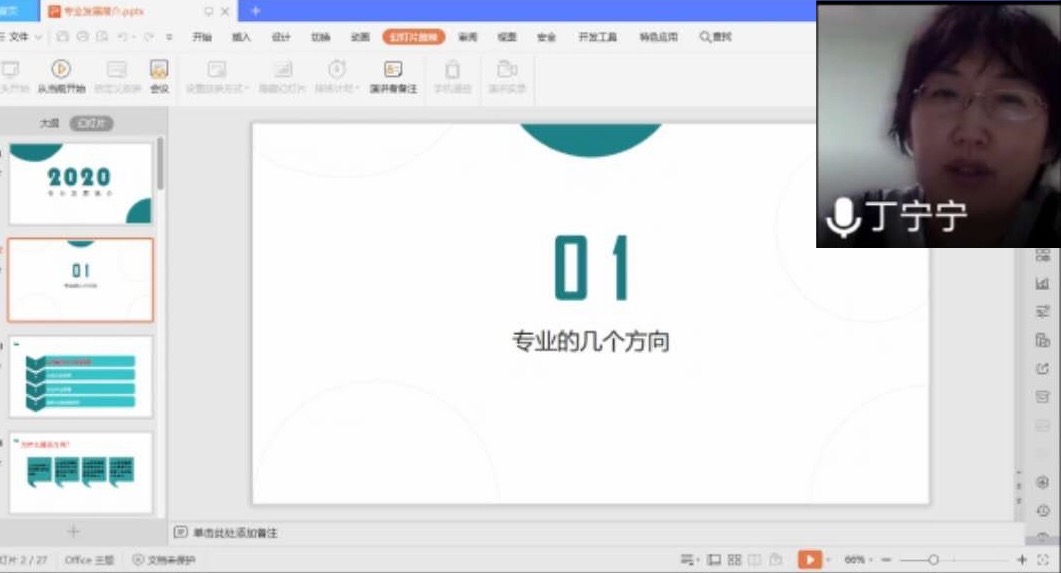Screen dimensions: 1061x573
Task: Switch to slide sorter grid view icon
Action: (x=735, y=560)
